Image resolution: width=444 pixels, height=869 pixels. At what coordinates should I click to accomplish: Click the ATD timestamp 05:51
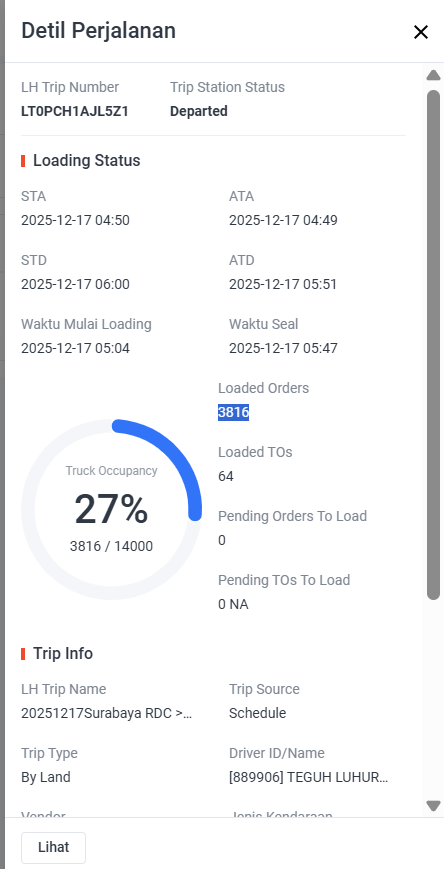(x=283, y=285)
